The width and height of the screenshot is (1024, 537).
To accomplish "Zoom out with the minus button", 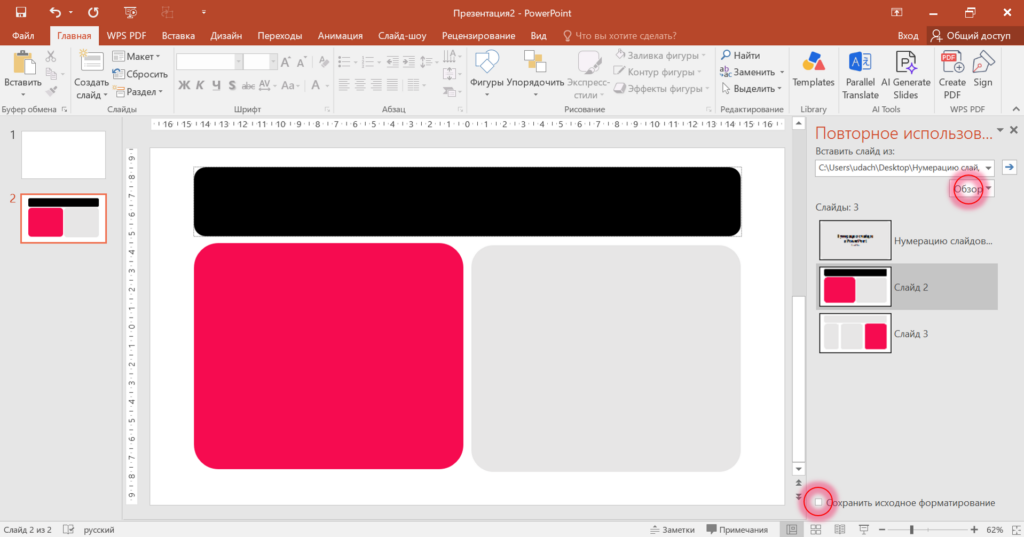I will click(882, 530).
